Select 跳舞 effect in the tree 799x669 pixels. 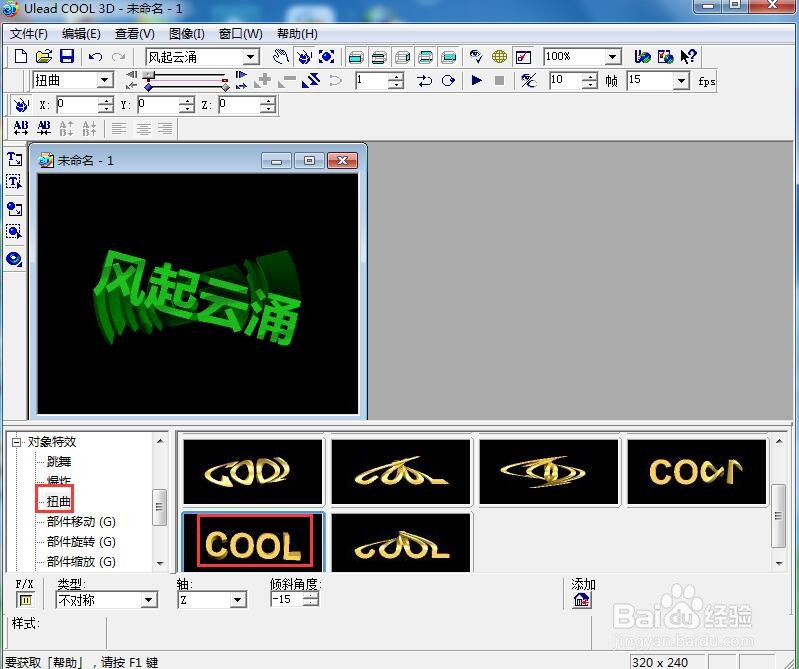[x=59, y=462]
